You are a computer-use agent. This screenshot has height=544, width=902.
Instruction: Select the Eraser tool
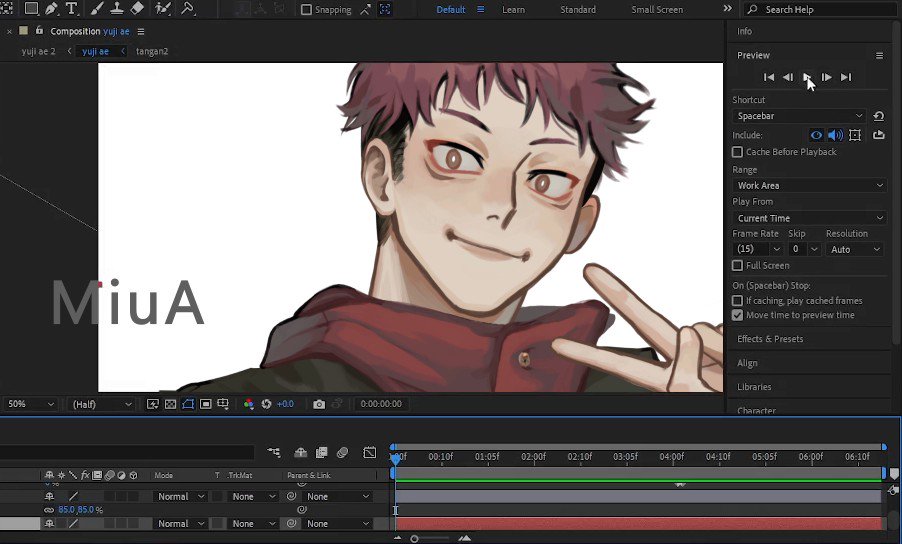(x=137, y=8)
